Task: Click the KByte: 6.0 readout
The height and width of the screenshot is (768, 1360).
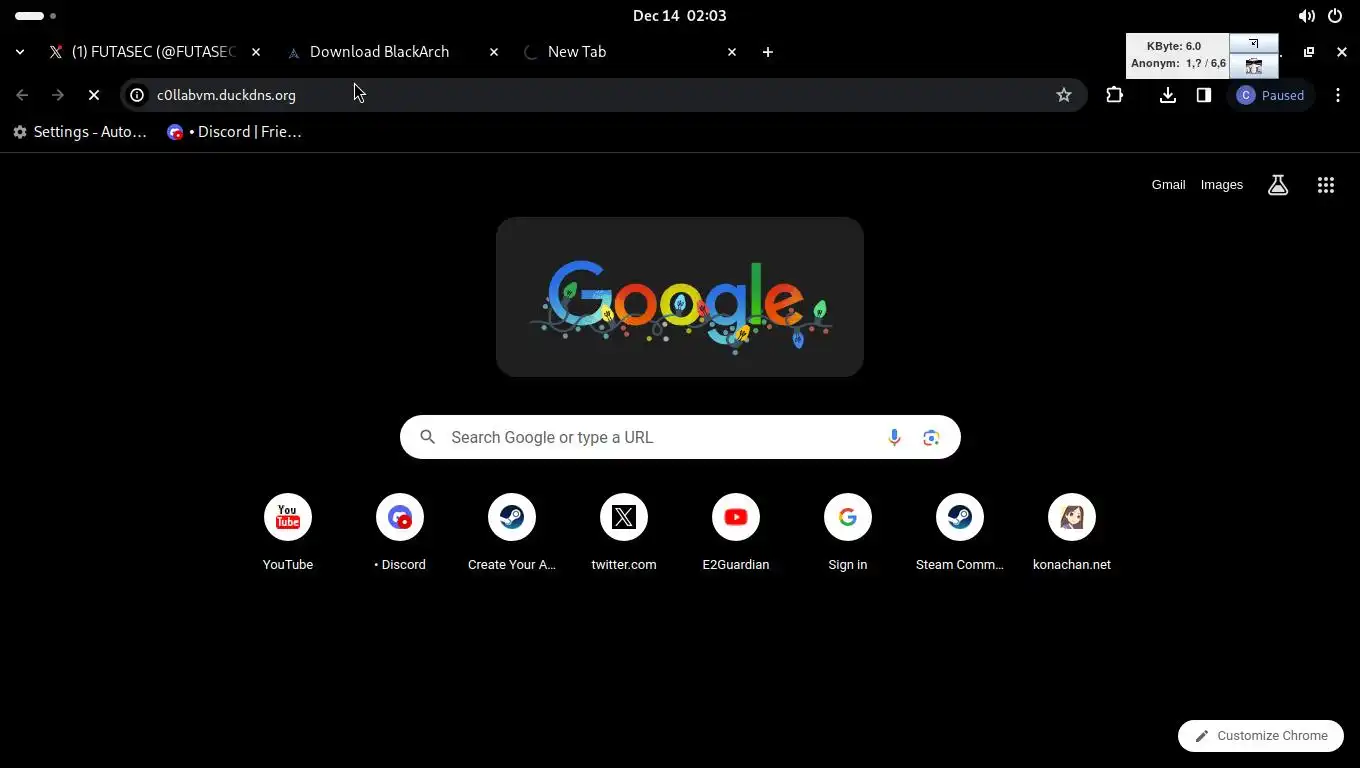Action: tap(1174, 46)
